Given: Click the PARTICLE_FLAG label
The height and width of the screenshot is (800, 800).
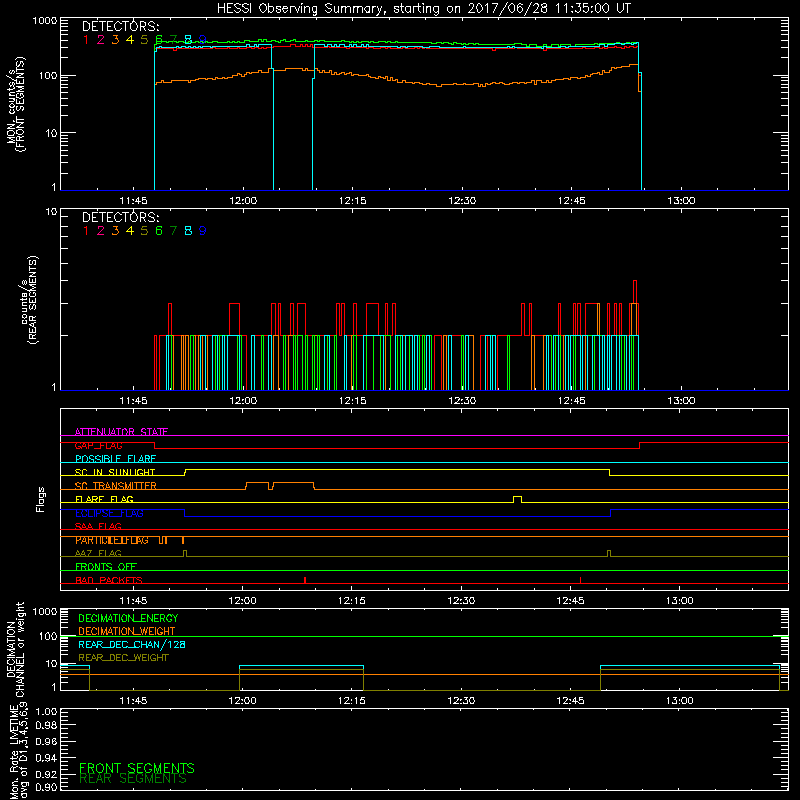Looking at the screenshot, I should coord(112,540).
